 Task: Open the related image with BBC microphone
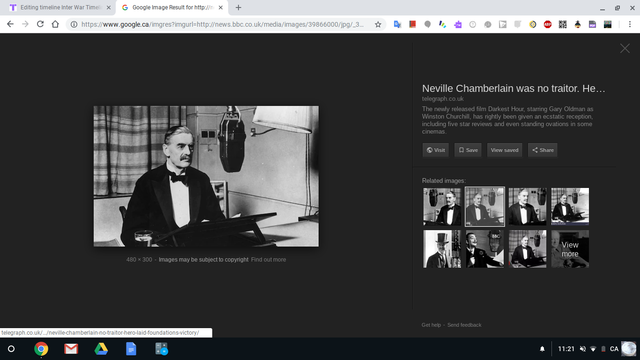(484, 249)
